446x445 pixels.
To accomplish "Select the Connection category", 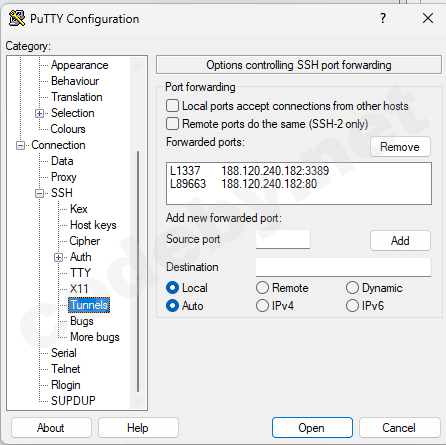I will point(58,145).
